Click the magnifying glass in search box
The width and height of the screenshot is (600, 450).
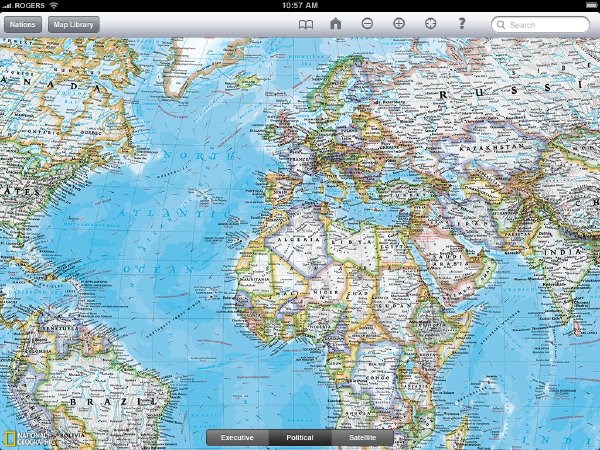click(x=501, y=25)
